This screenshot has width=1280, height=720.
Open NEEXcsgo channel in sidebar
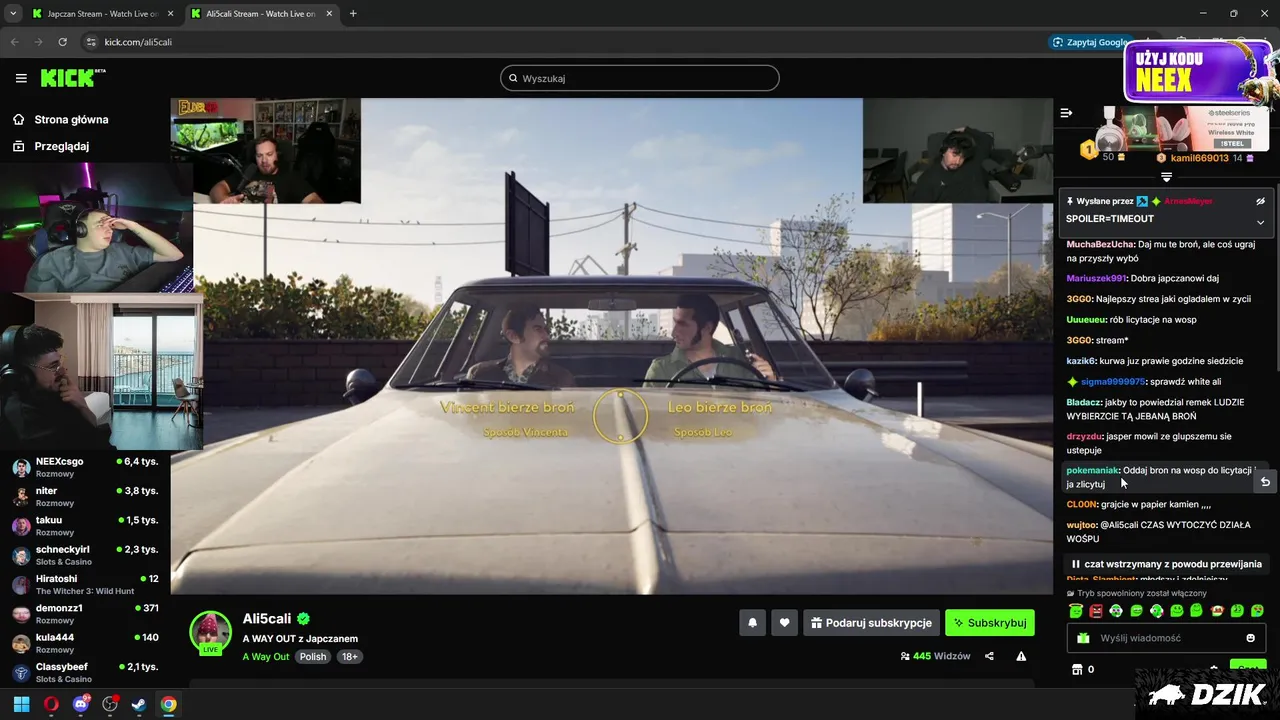tap(85, 467)
